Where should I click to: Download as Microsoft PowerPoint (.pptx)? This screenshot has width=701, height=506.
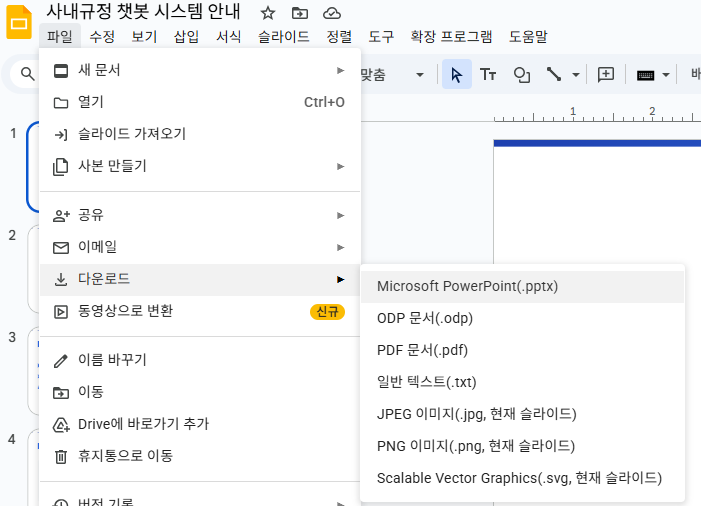click(522, 287)
